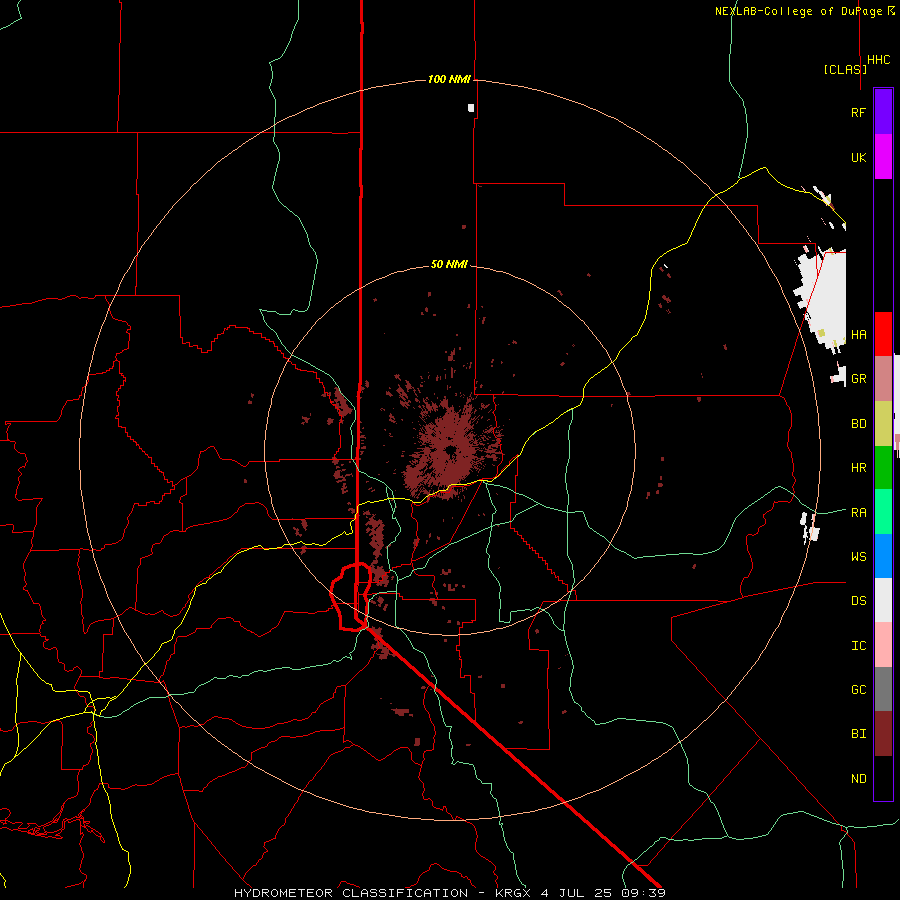The width and height of the screenshot is (900, 900).
Task: Click the 'GC' legend label
Action: (x=859, y=690)
